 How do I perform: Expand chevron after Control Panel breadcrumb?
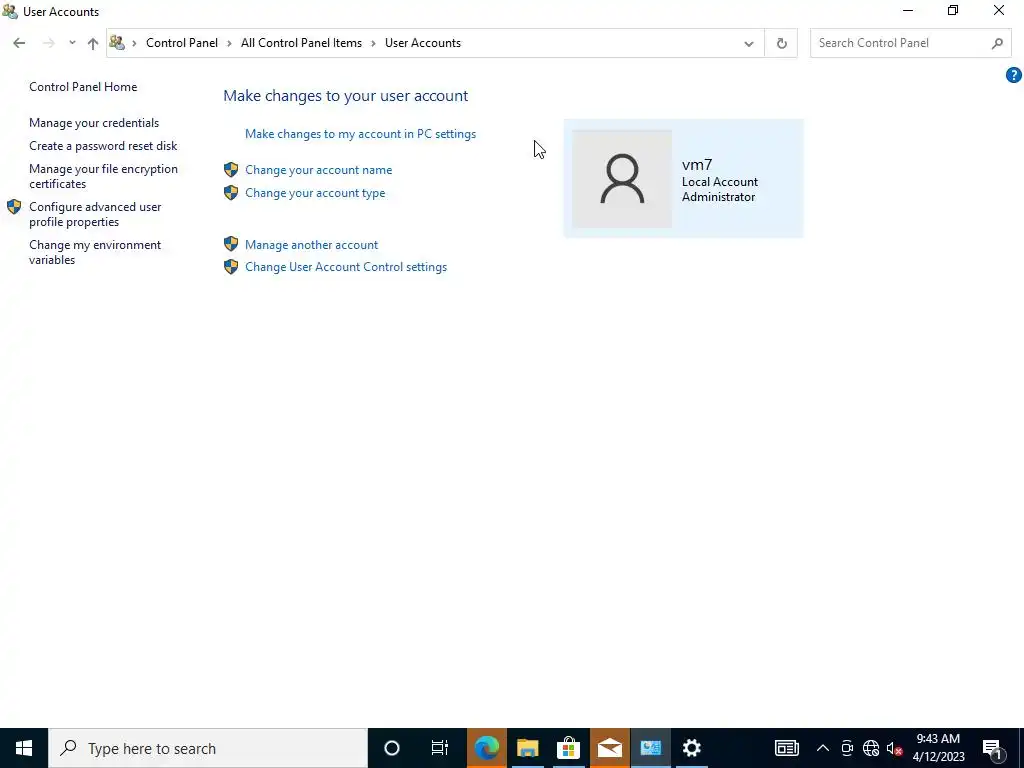pyautogui.click(x=229, y=43)
